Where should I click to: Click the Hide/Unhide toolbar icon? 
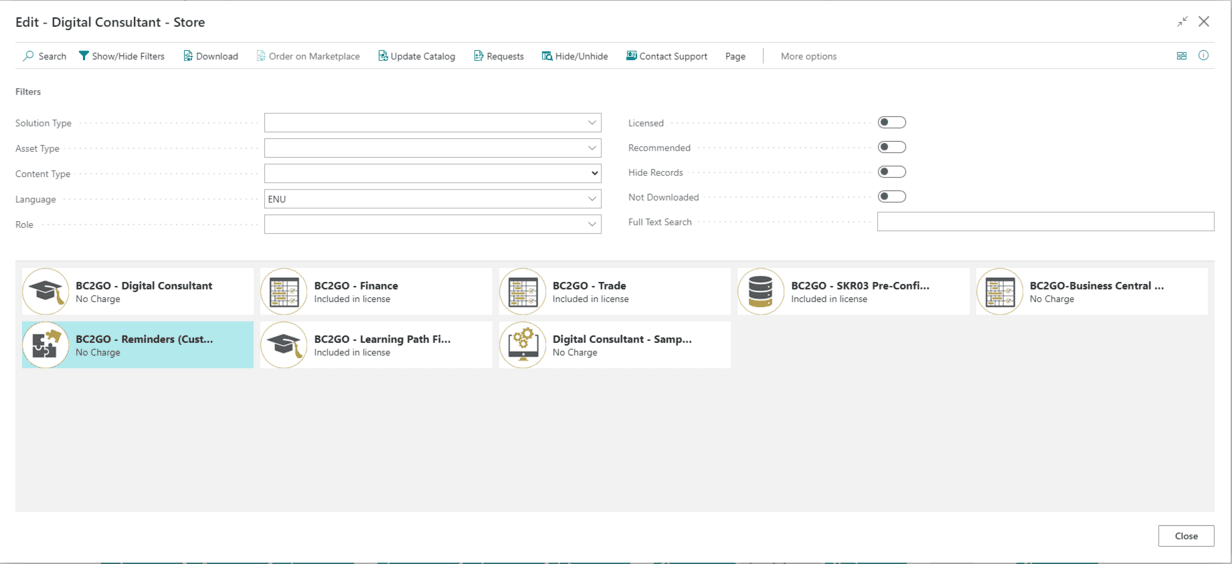[x=547, y=56]
